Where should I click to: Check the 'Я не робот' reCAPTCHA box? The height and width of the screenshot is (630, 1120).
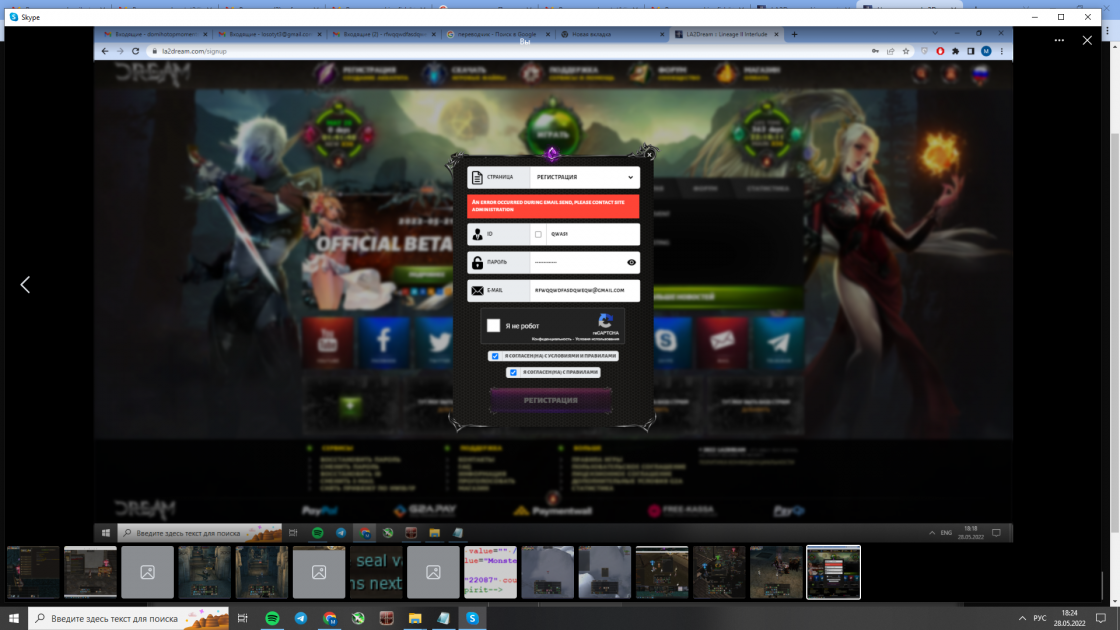coord(494,325)
